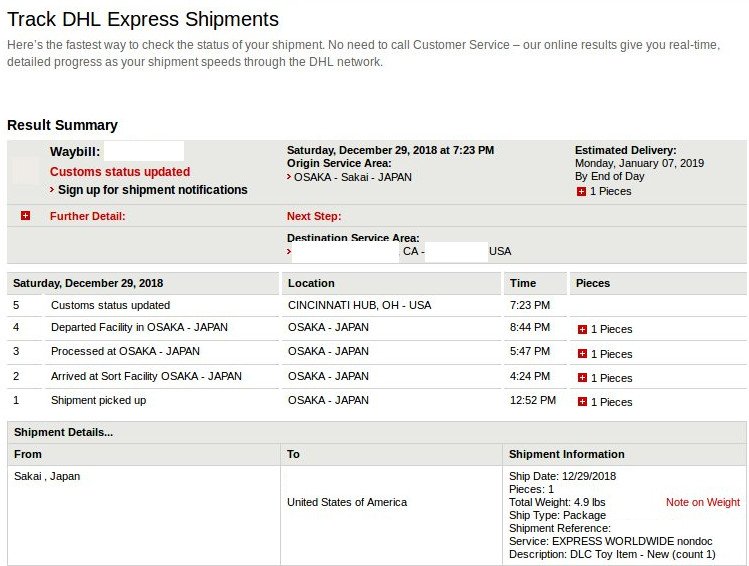Click the Time column header
The image size is (749, 566).
(x=523, y=283)
